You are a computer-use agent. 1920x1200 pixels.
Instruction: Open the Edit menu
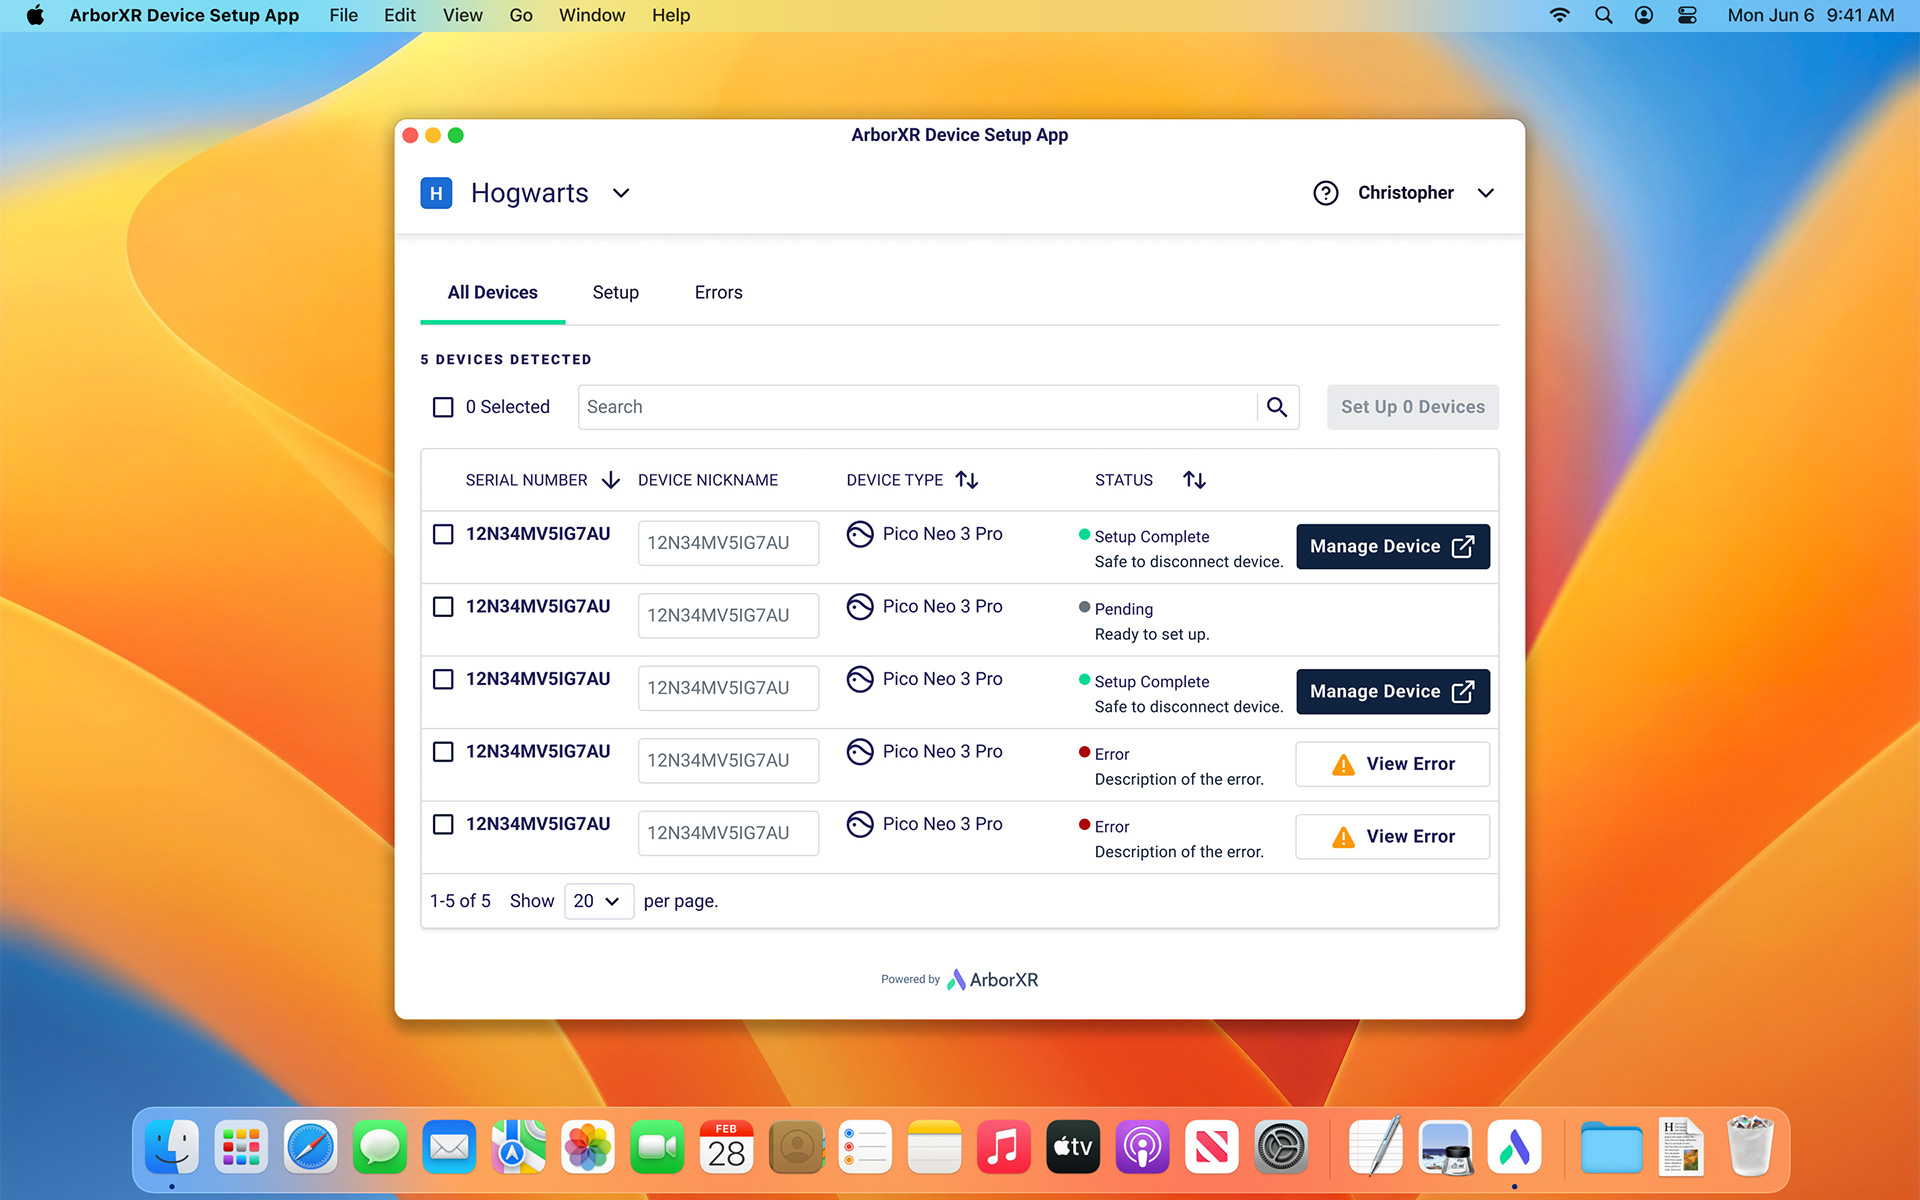[x=399, y=15]
